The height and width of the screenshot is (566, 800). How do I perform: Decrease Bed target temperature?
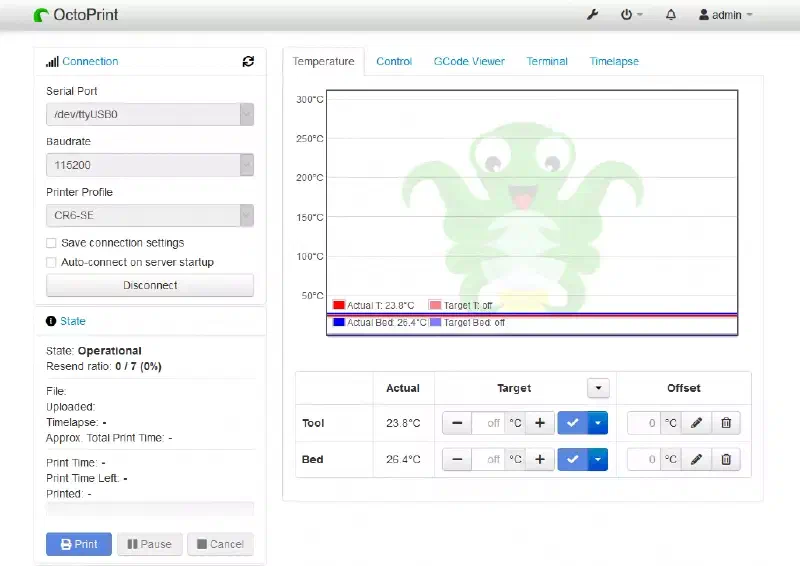tap(457, 459)
